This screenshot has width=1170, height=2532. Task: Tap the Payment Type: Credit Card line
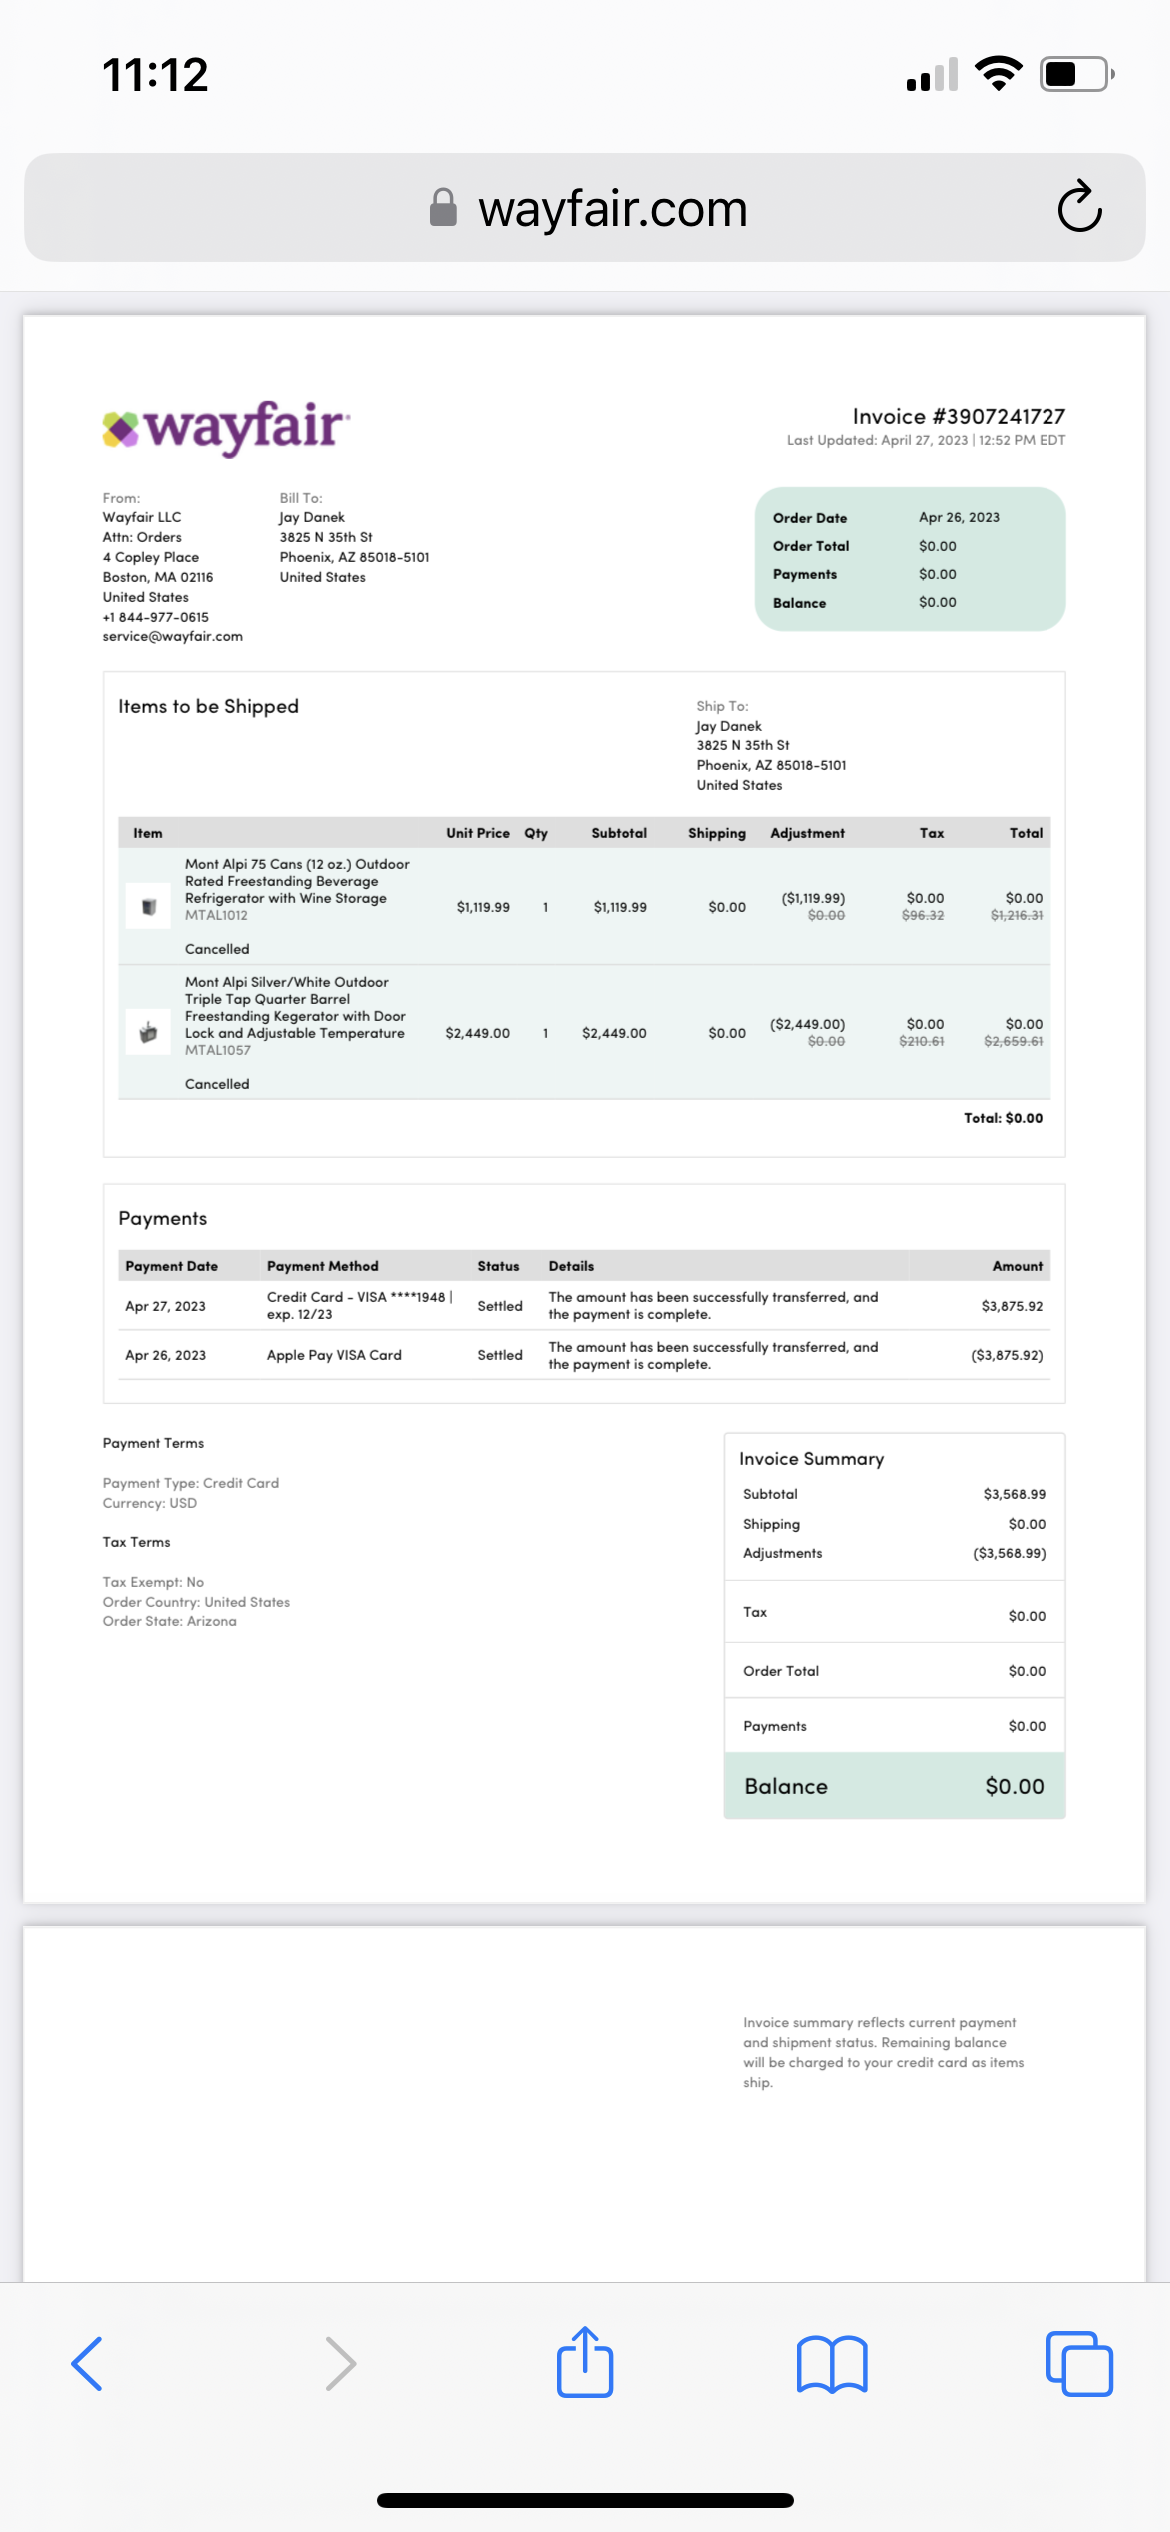coord(191,1483)
